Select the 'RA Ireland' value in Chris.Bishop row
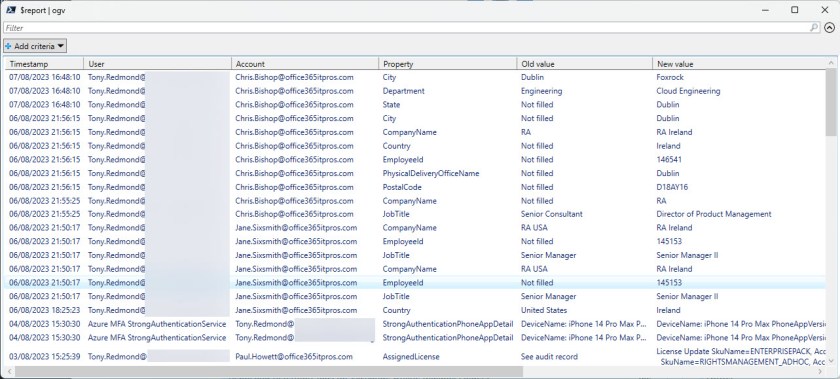The width and height of the screenshot is (840, 379). [674, 132]
